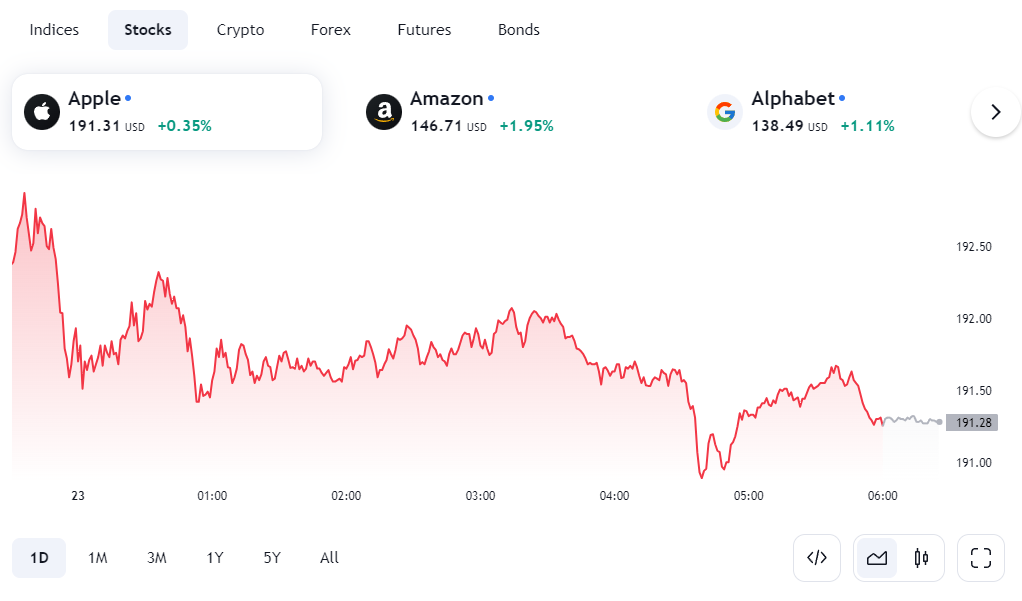The image size is (1022, 601).
Task: Click the 191.28 current price label
Action: click(972, 422)
